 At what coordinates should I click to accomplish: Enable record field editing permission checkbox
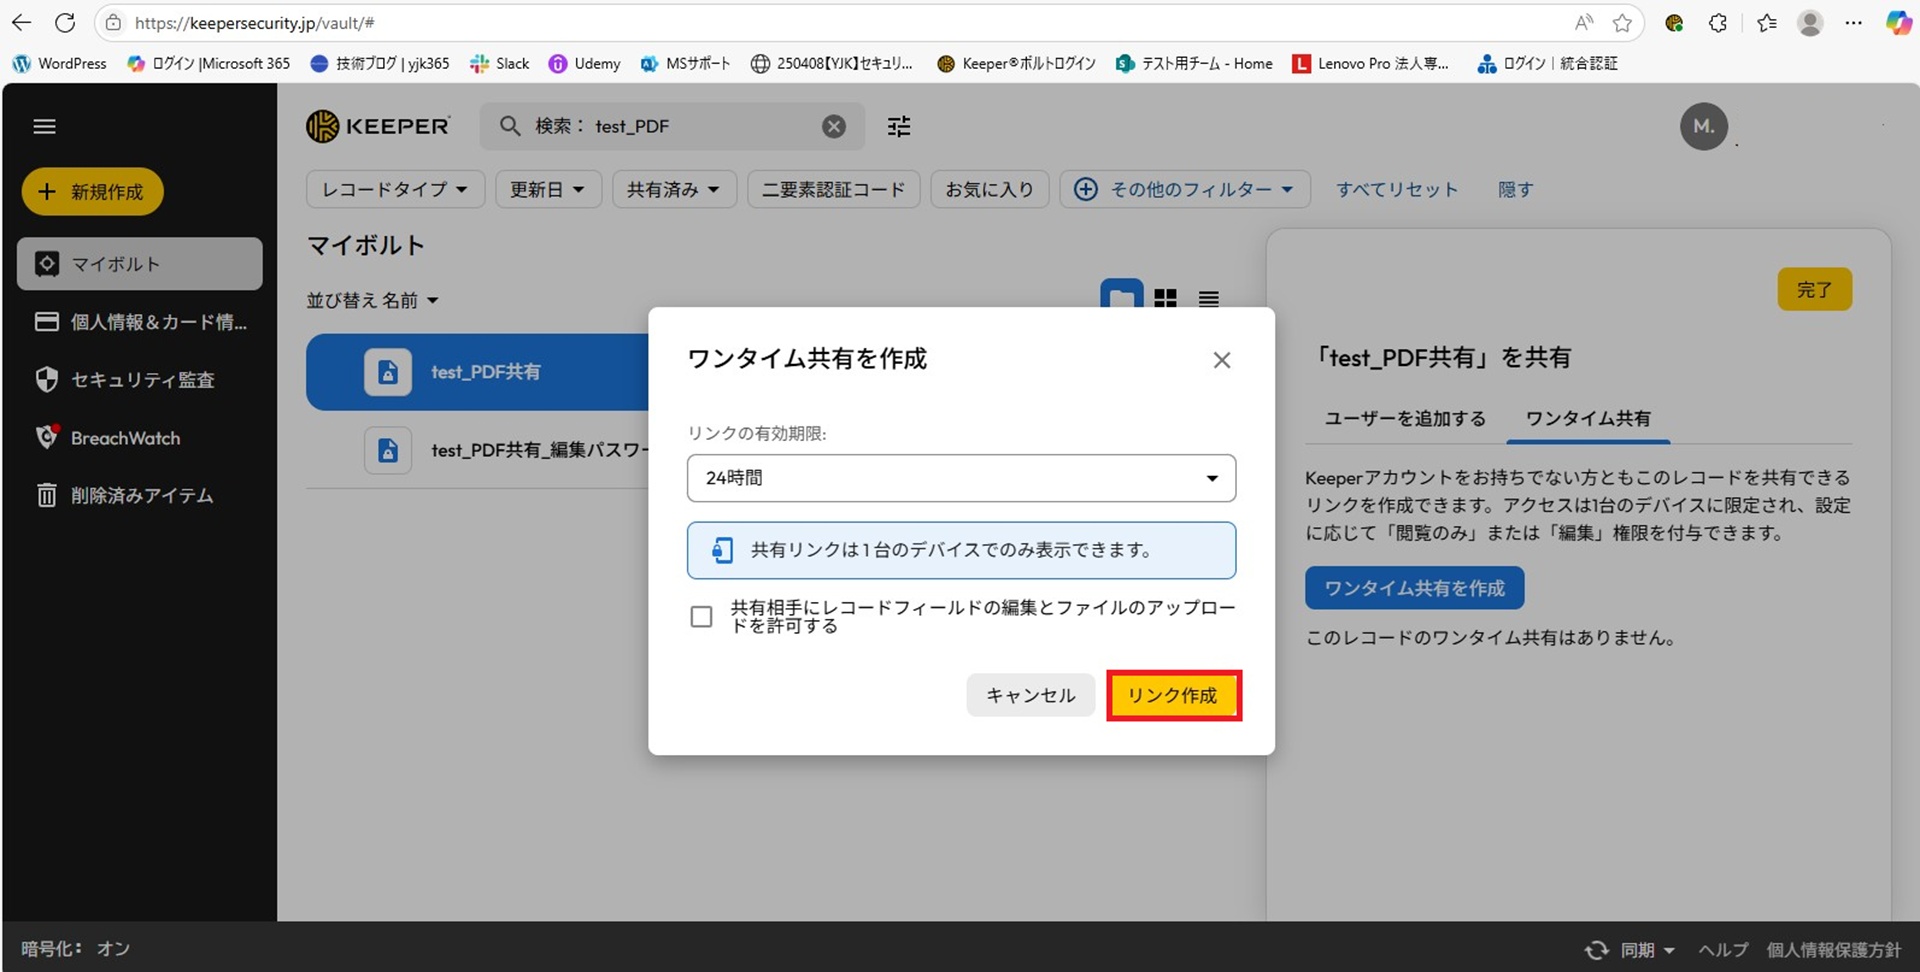tap(702, 617)
